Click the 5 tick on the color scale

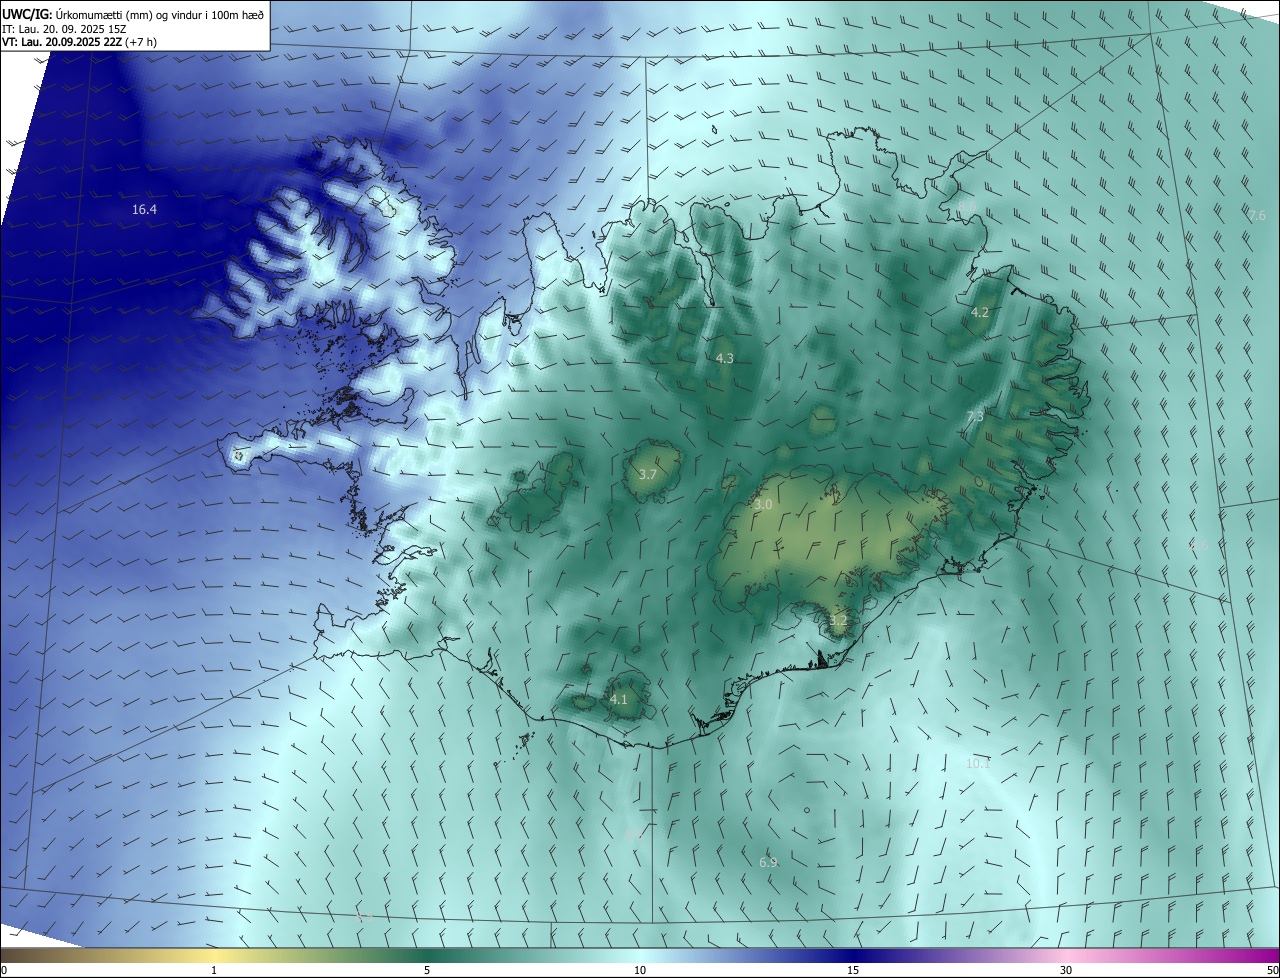pos(427,971)
